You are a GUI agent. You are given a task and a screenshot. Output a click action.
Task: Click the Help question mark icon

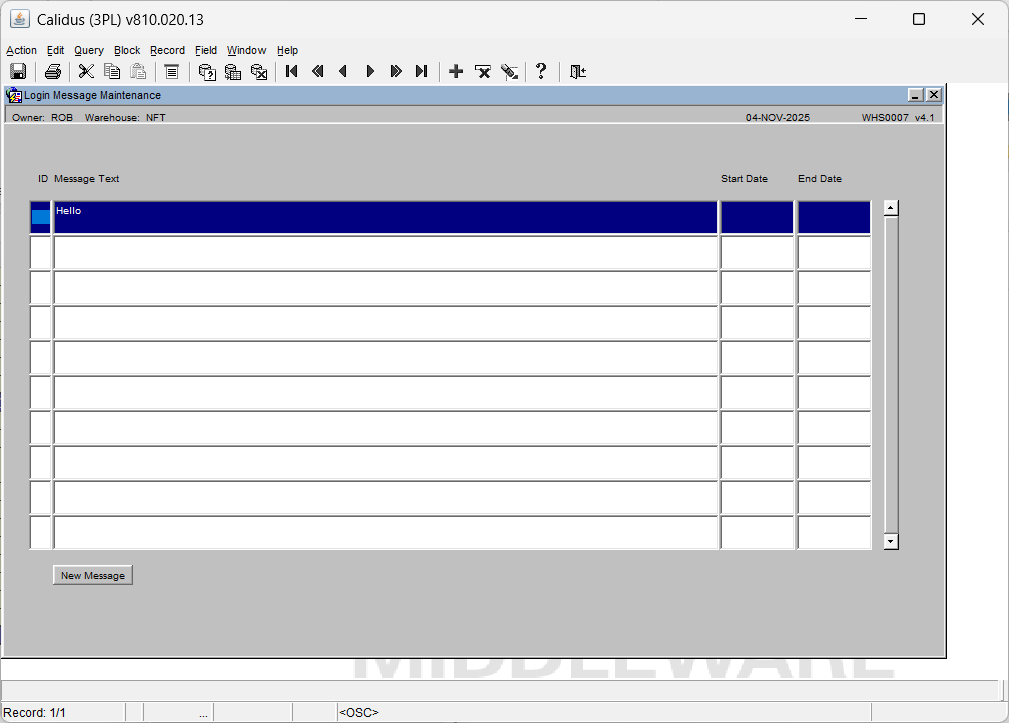[x=541, y=71]
